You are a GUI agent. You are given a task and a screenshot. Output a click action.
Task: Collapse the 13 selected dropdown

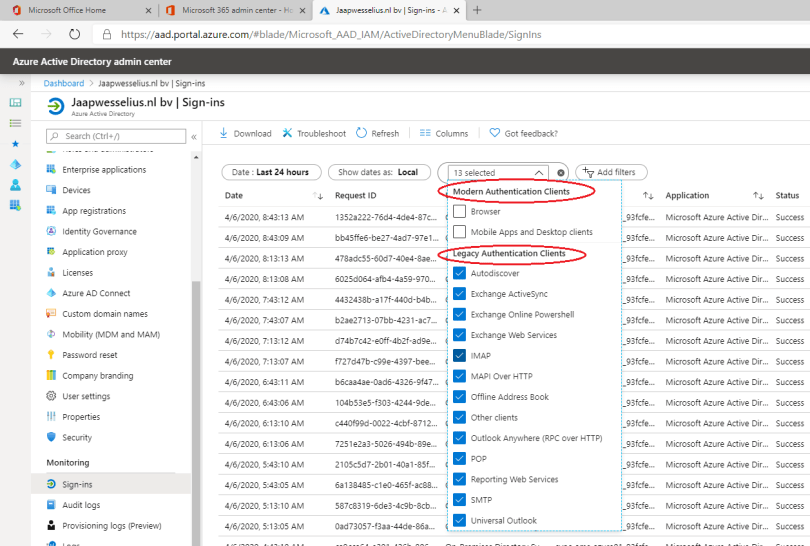[539, 172]
